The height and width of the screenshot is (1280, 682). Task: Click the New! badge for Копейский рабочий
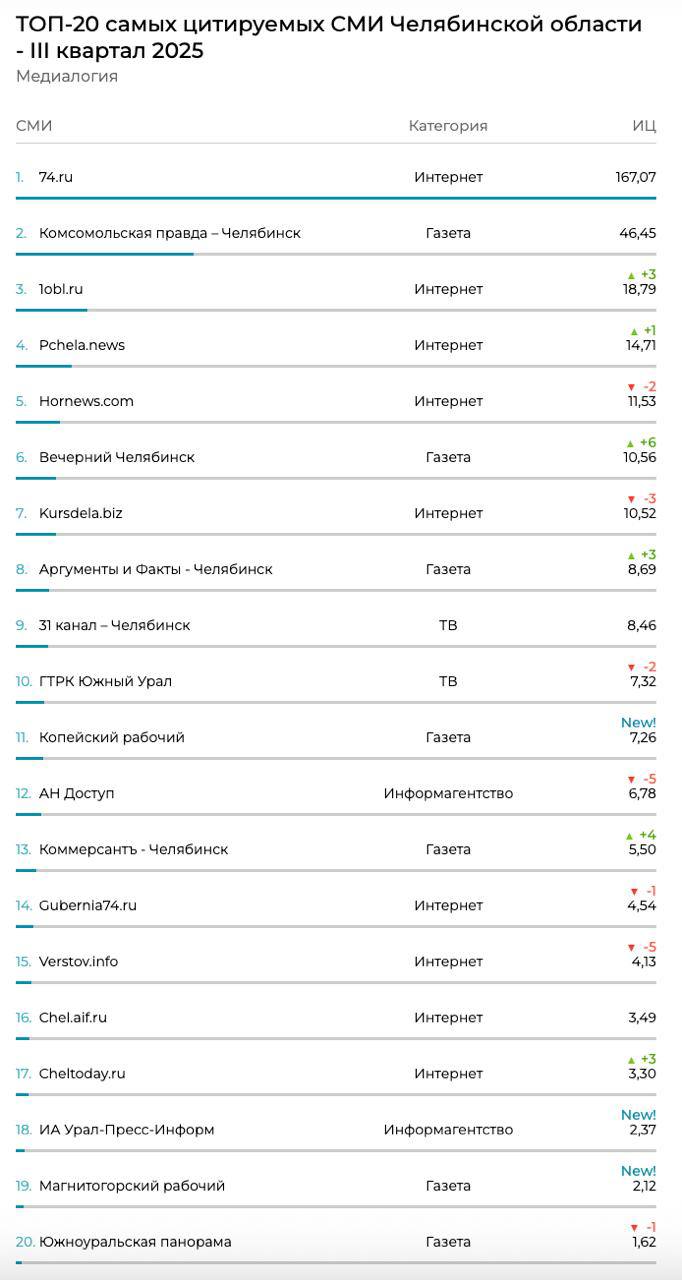click(x=638, y=722)
